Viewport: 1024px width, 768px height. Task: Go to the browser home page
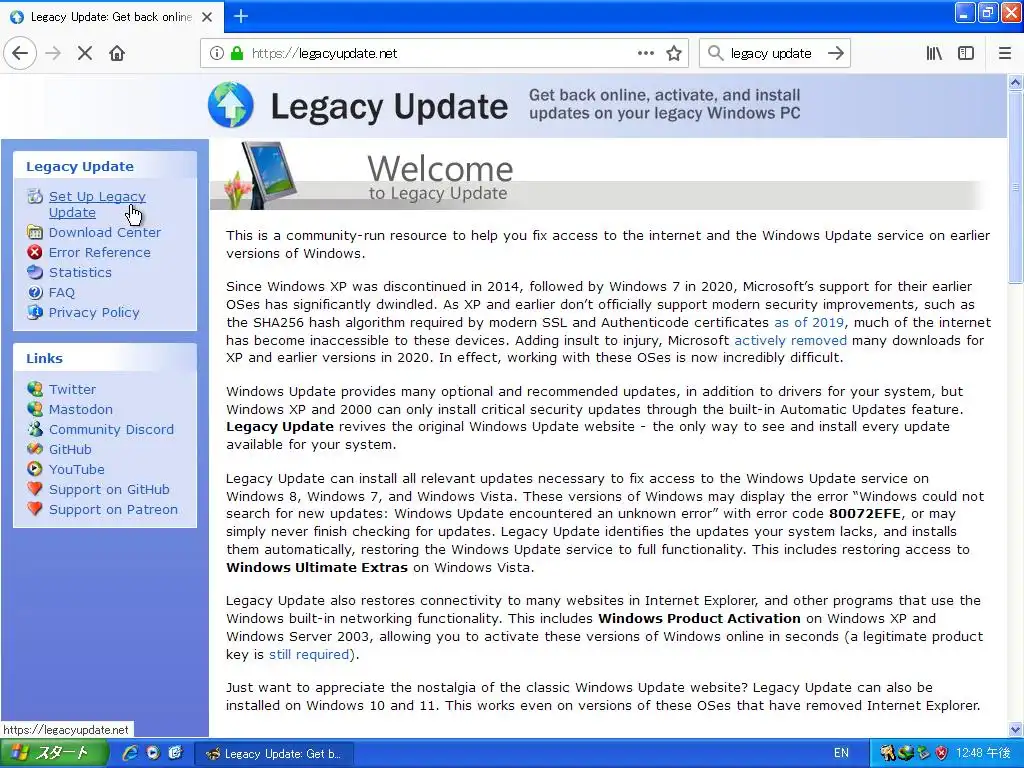(x=117, y=53)
